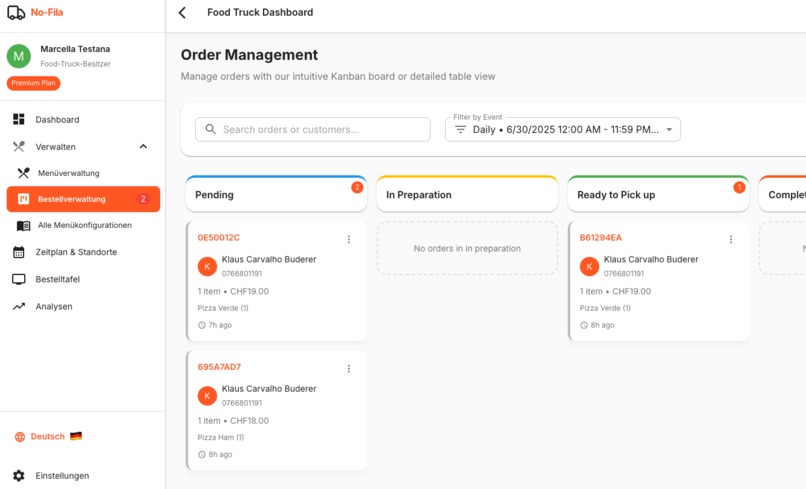Open three-dot menu on order B61294EA
The image size is (806, 489).
731,239
